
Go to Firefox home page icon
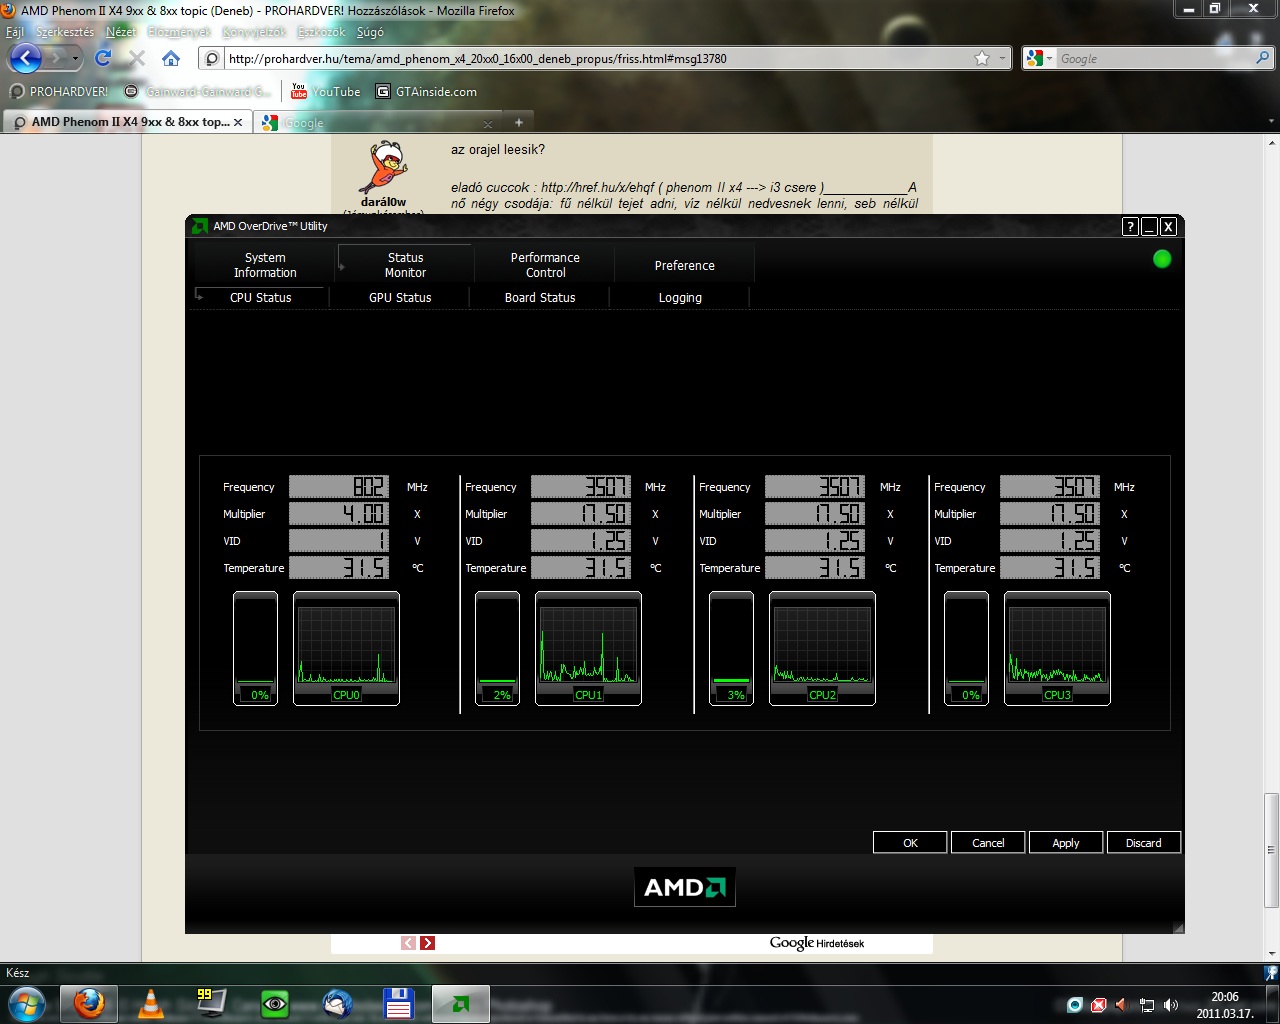(171, 58)
